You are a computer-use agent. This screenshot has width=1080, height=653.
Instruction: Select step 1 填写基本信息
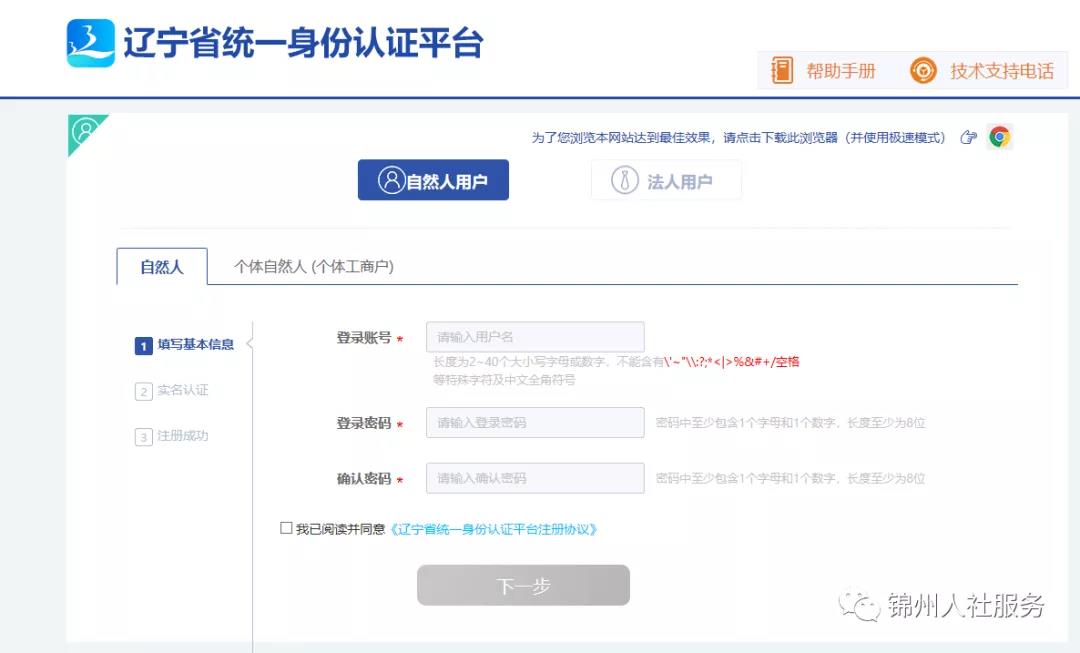185,344
